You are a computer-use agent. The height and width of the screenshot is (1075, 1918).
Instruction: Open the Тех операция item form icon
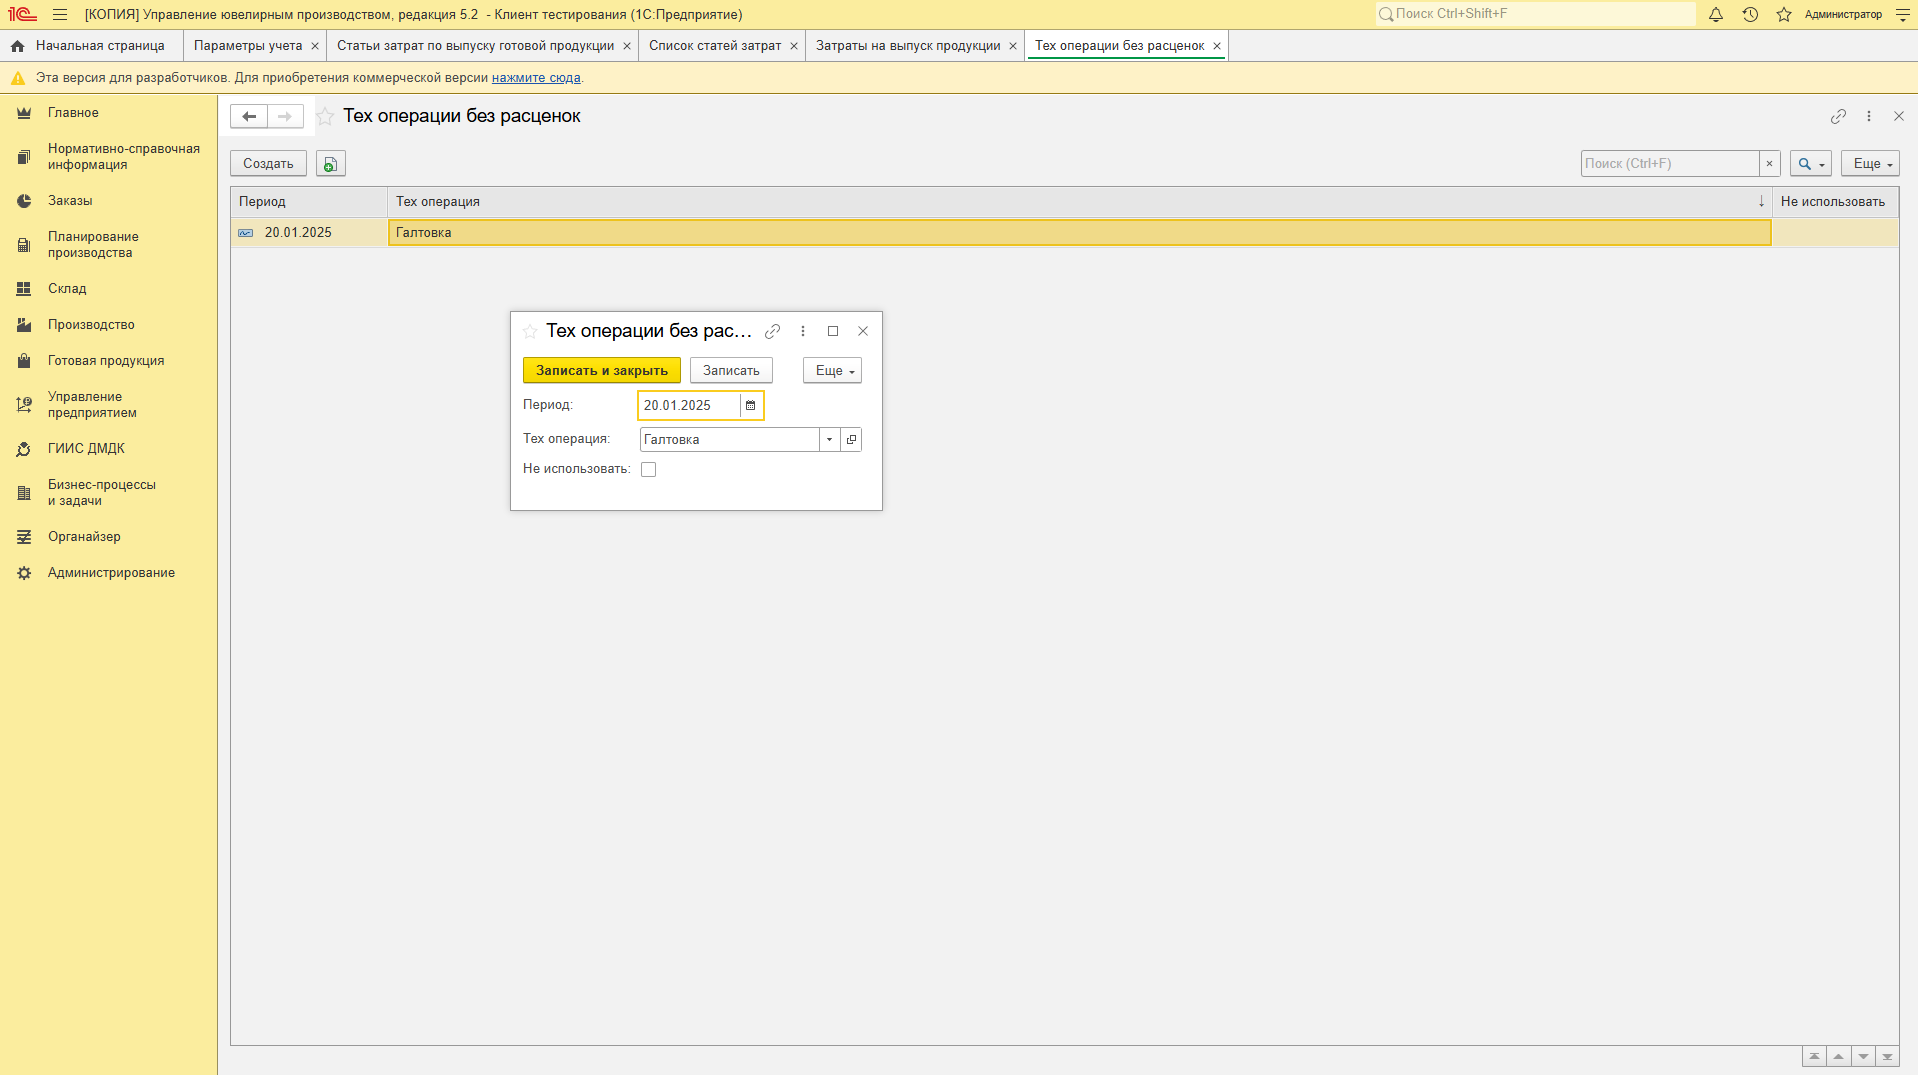[851, 440]
